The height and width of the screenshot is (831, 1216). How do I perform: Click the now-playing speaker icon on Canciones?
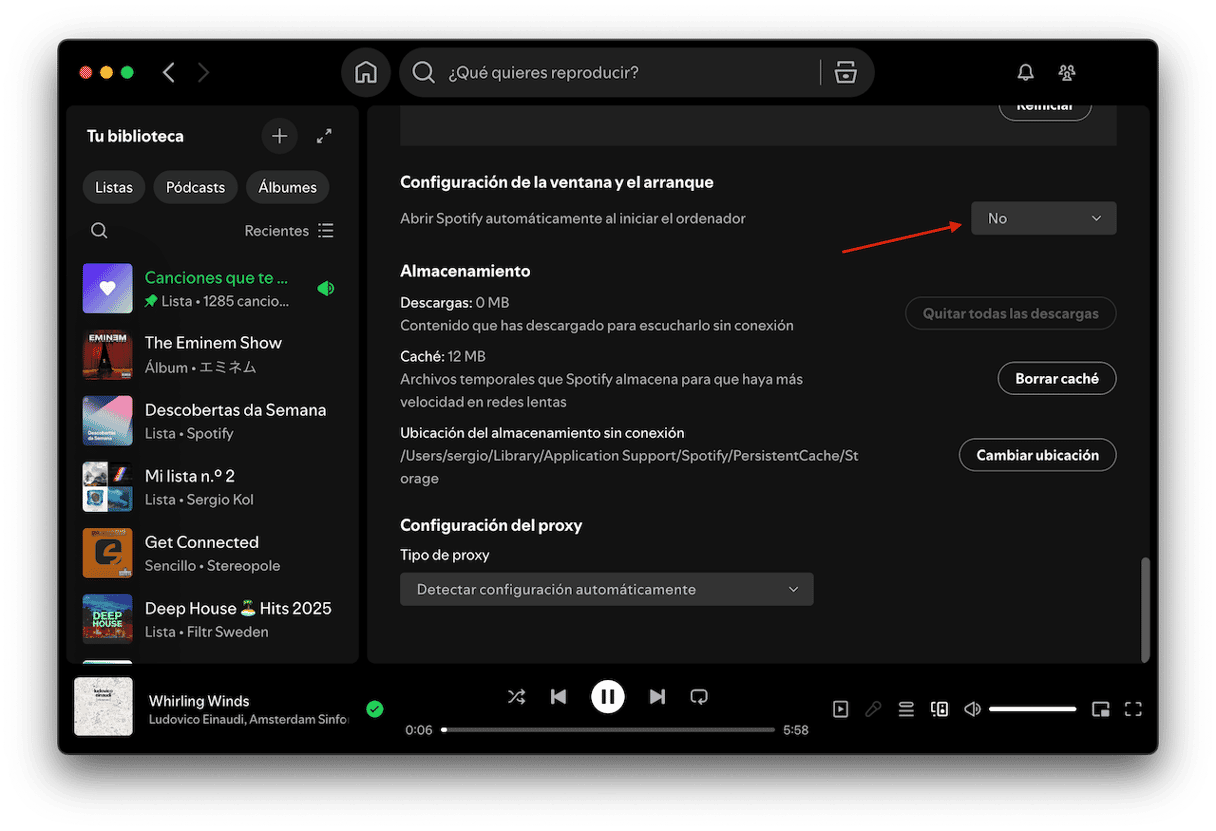pos(325,288)
